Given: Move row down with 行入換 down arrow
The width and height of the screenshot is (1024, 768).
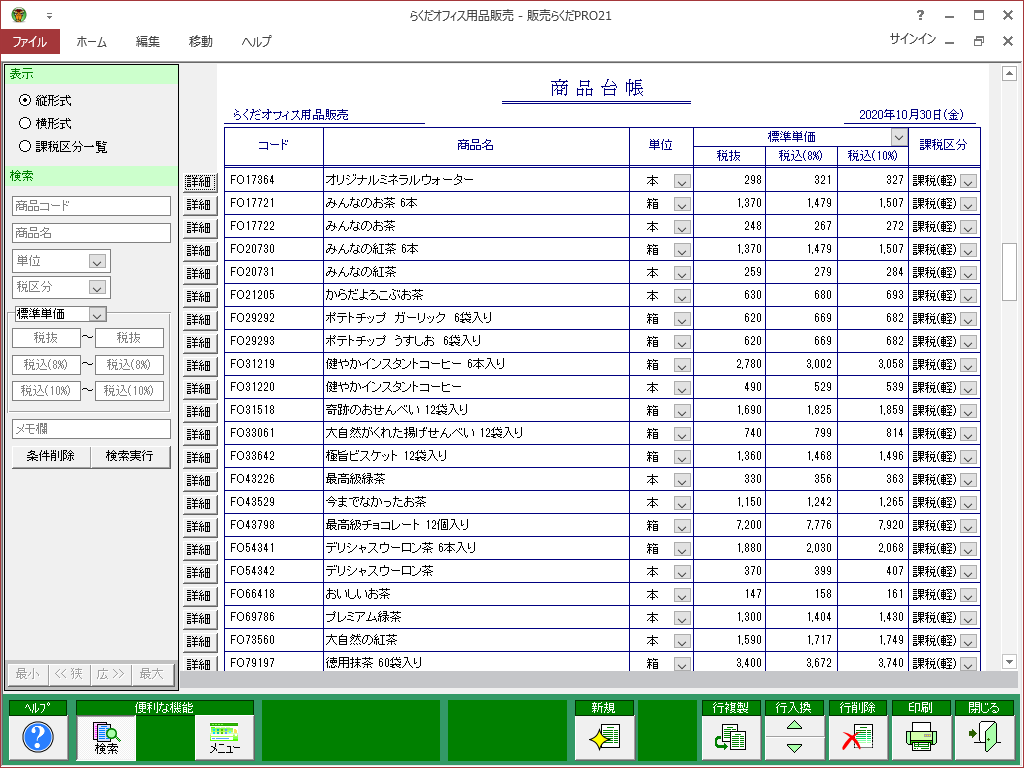Looking at the screenshot, I should click(x=794, y=748).
